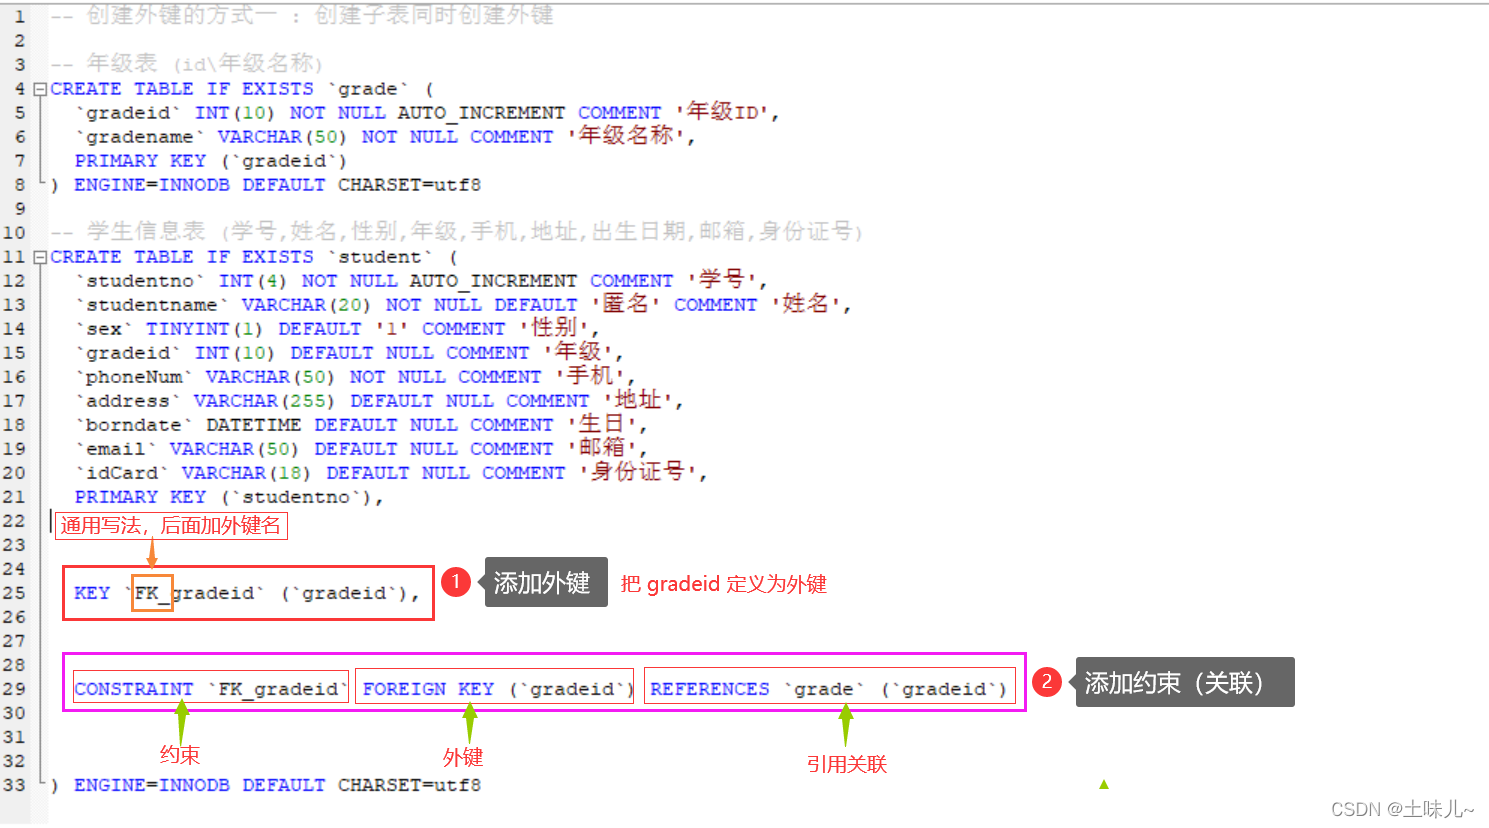Image resolution: width=1489 pixels, height=828 pixels.
Task: Click the '手机' comment string
Action: (x=590, y=376)
